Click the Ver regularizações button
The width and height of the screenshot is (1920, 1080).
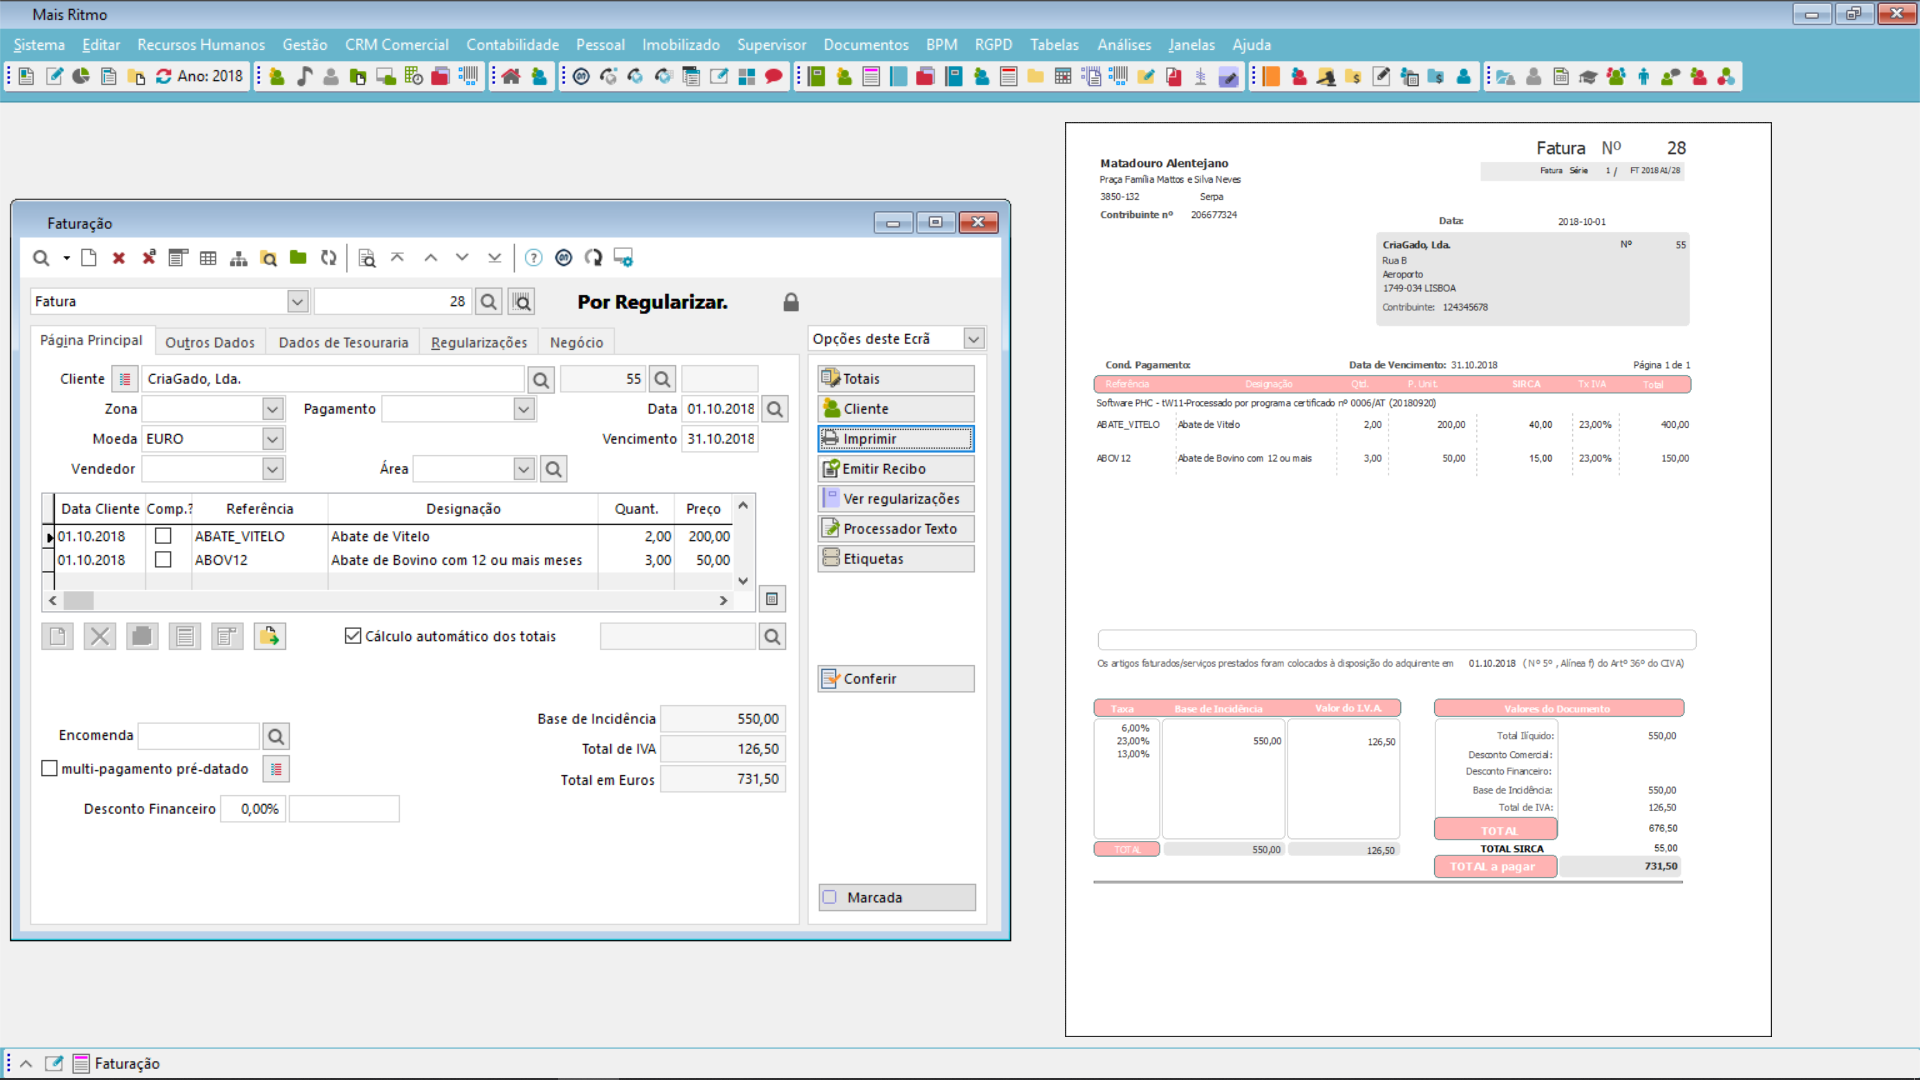896,499
